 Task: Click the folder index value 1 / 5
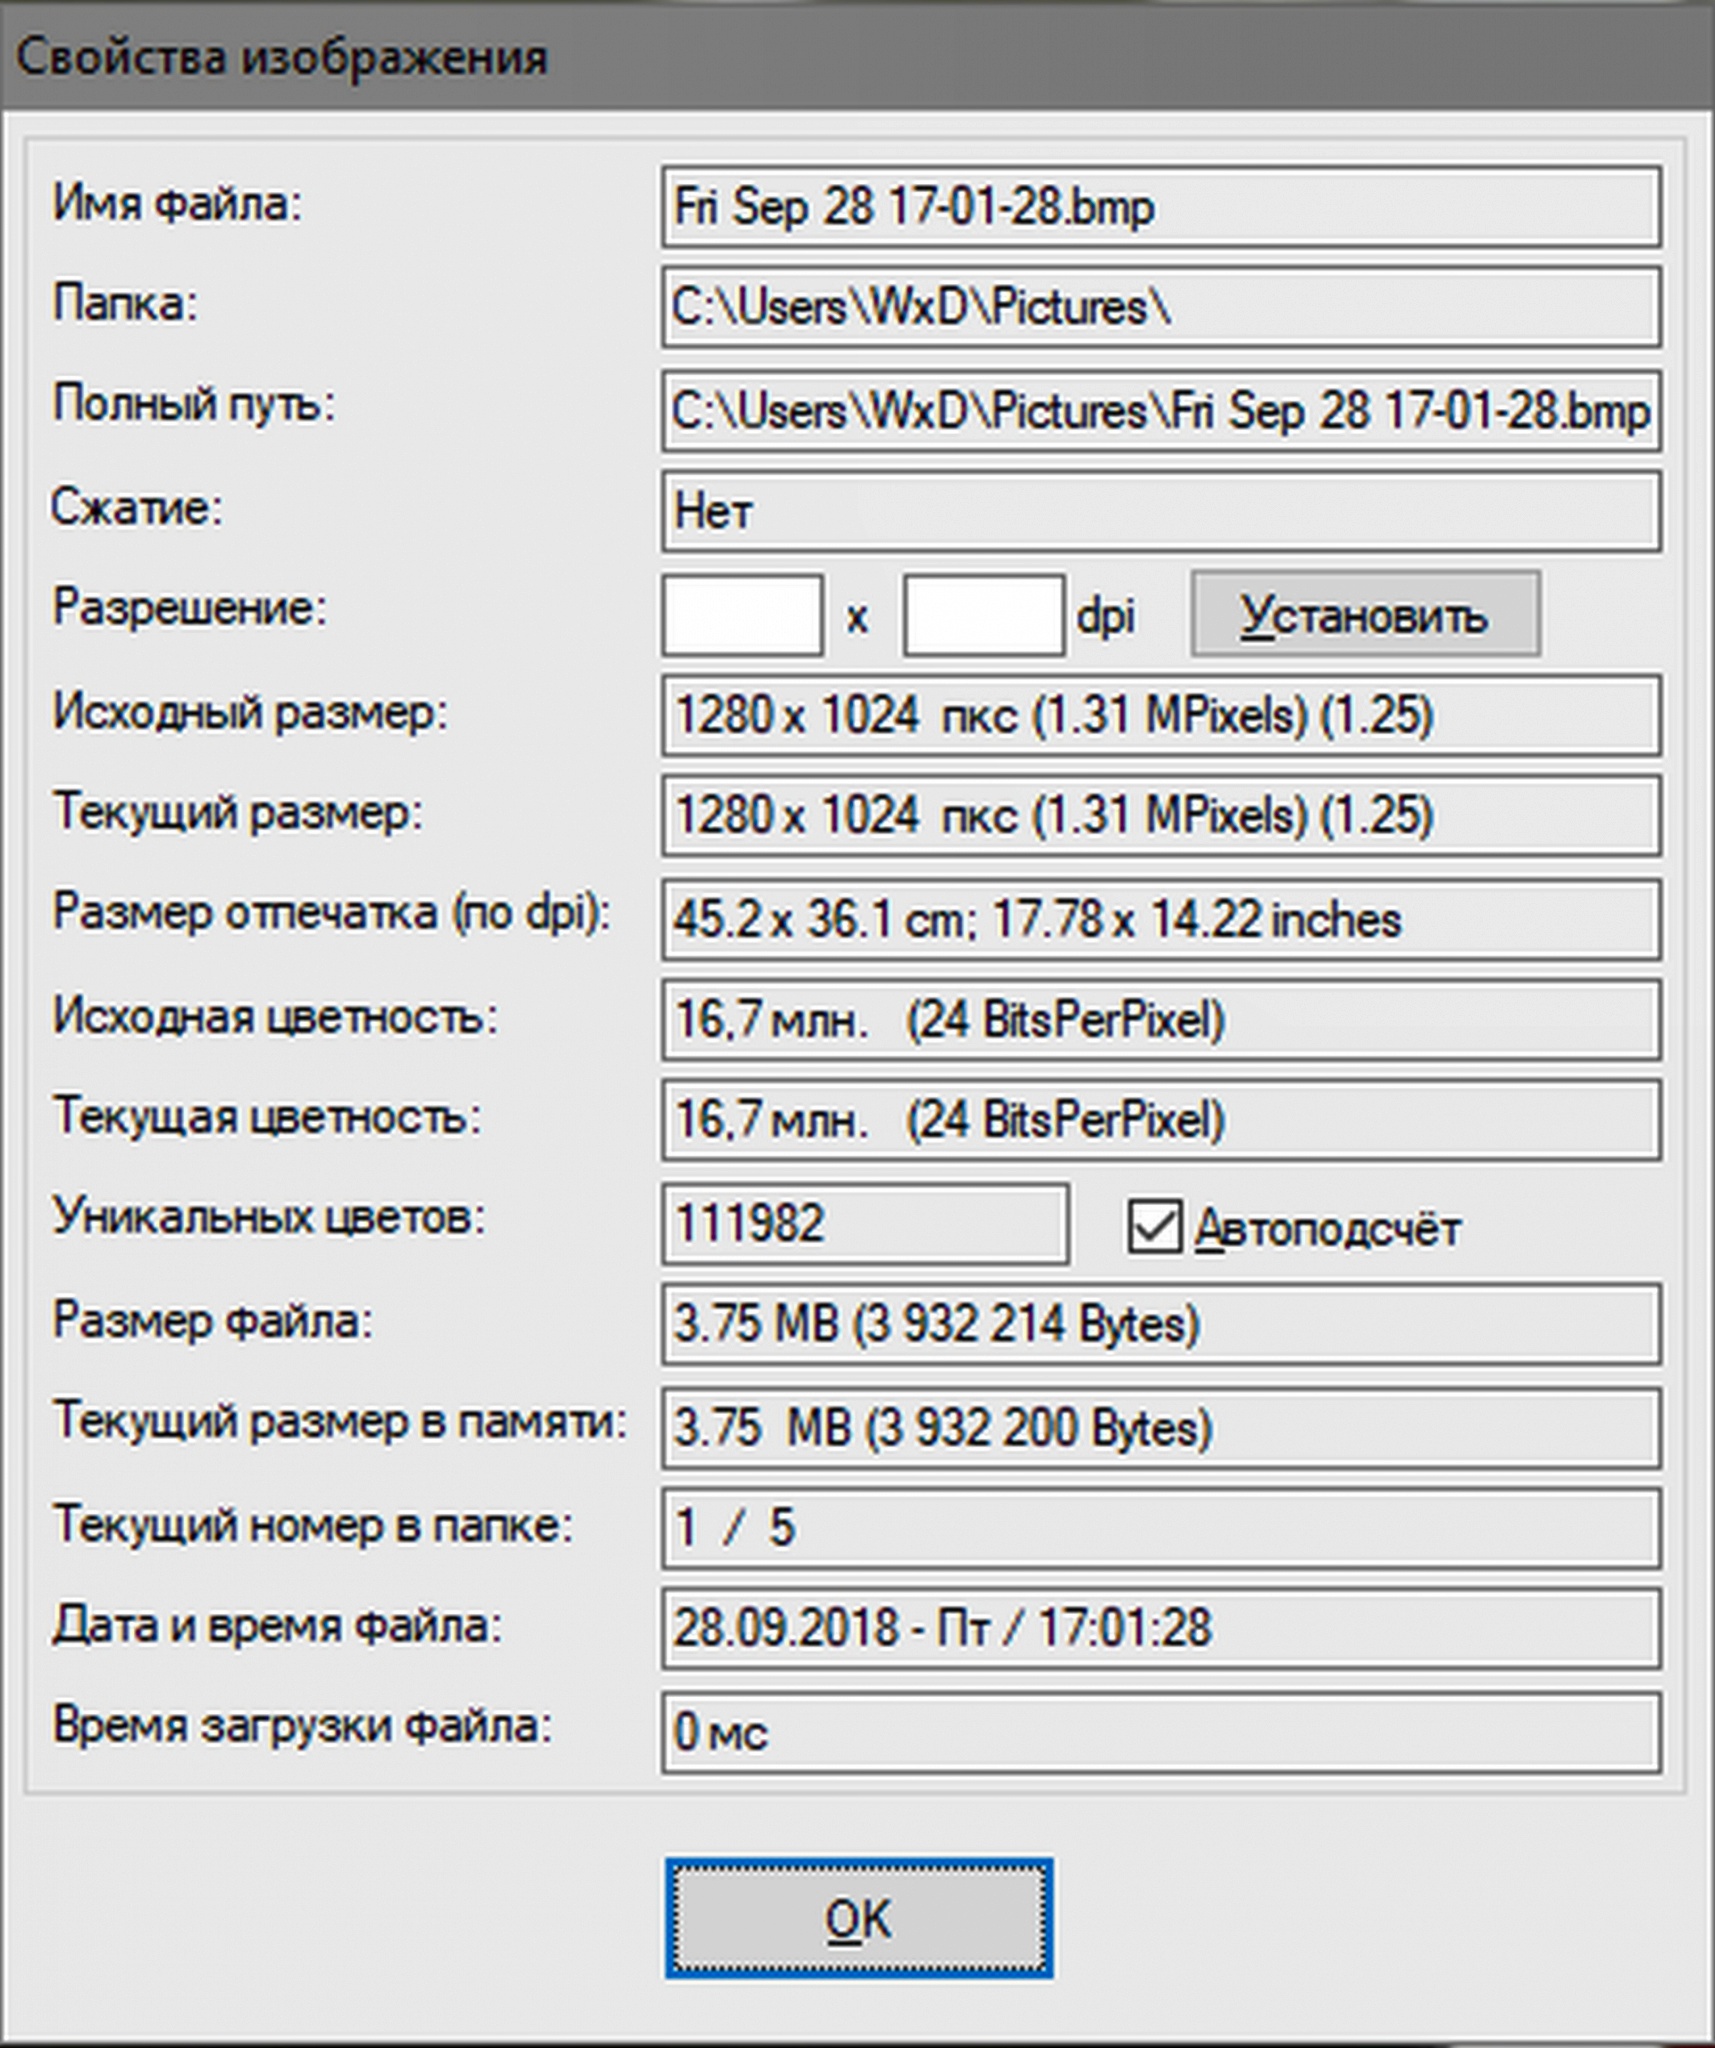[1161, 1528]
